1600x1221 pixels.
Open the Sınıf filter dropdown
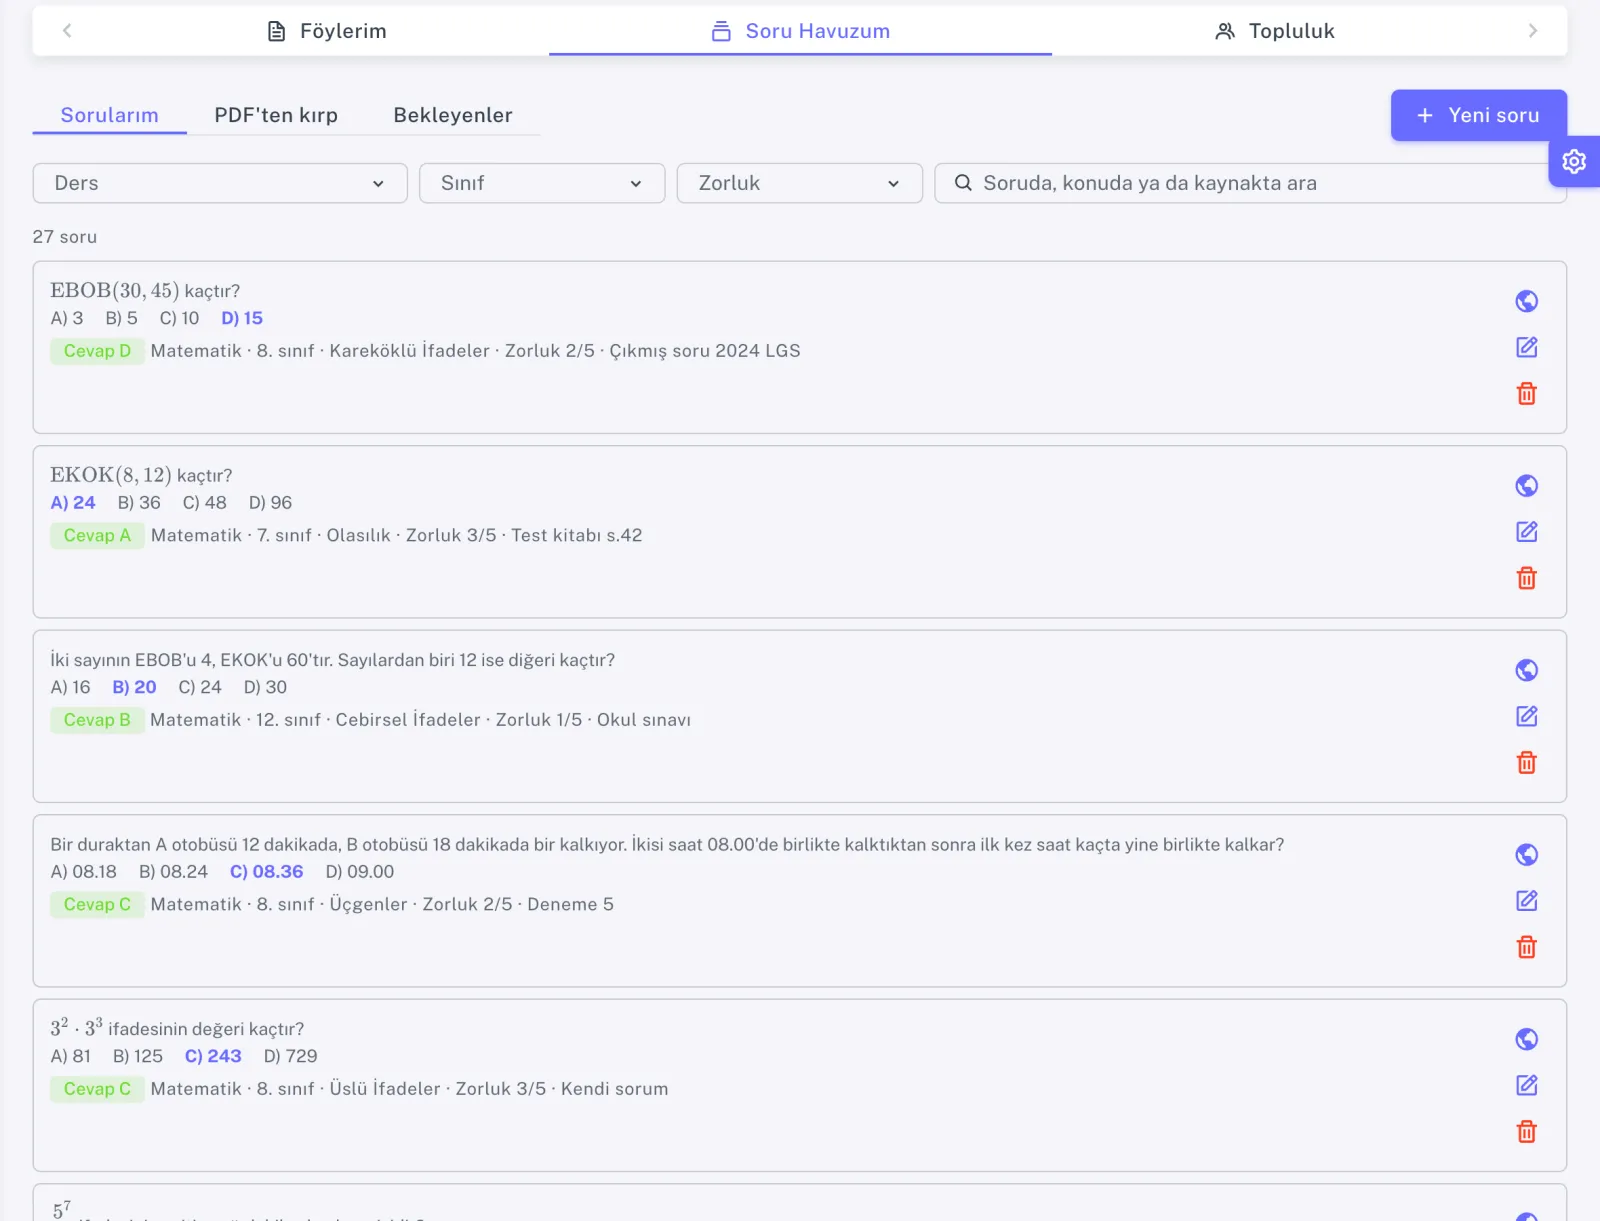(542, 183)
